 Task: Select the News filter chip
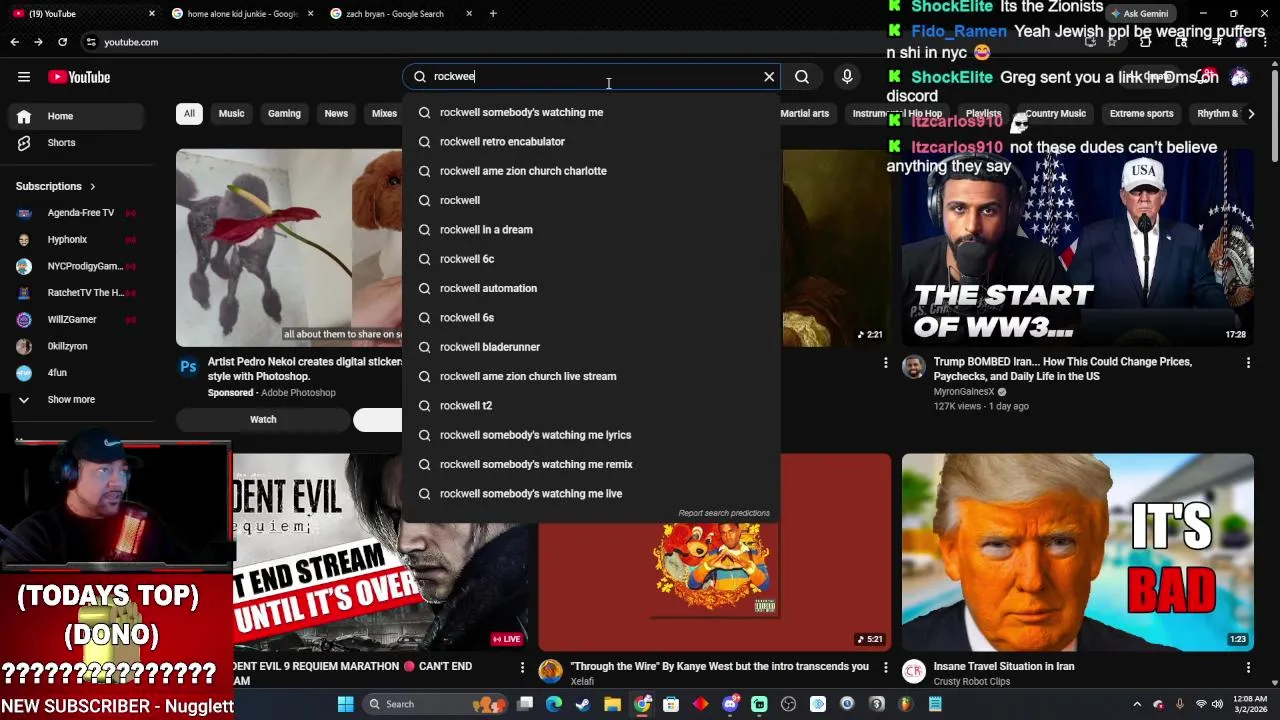(x=336, y=114)
